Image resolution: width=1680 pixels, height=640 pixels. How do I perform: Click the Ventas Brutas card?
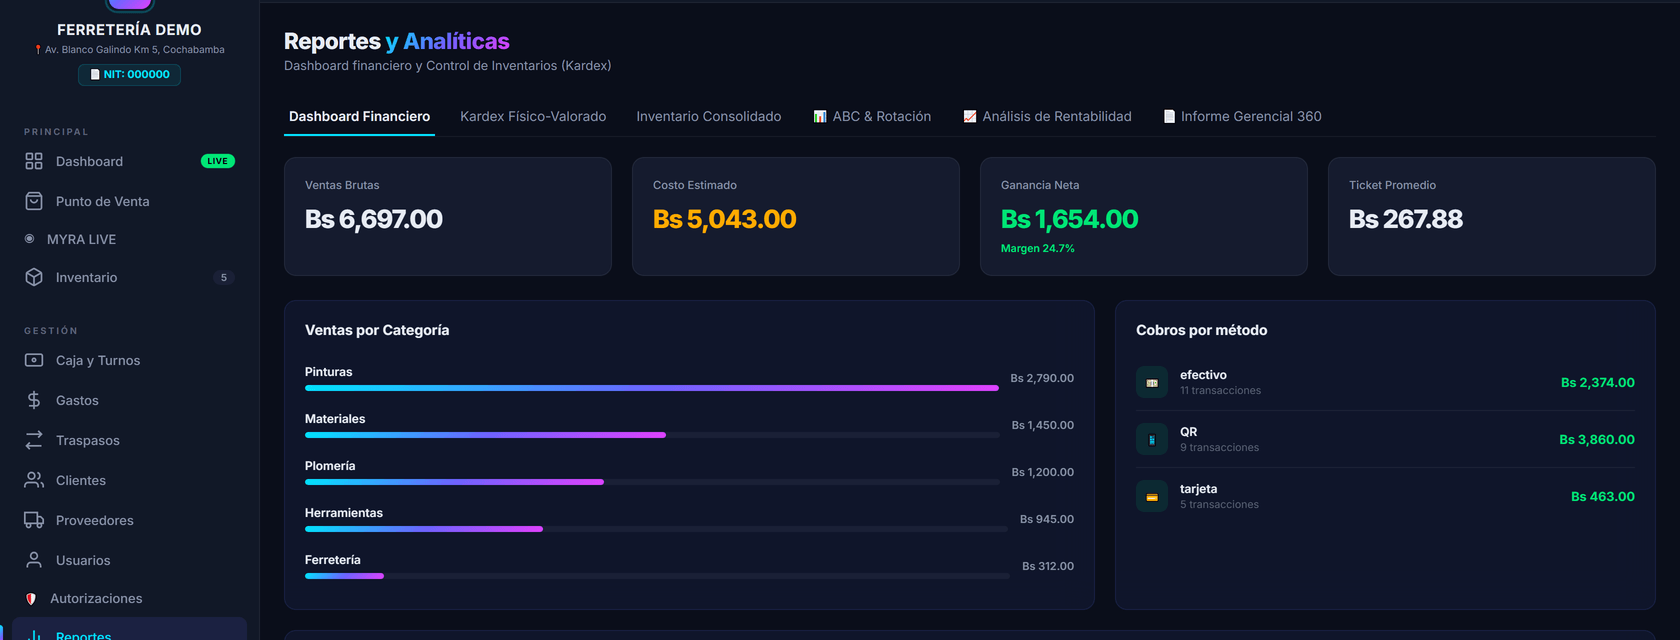(x=448, y=216)
